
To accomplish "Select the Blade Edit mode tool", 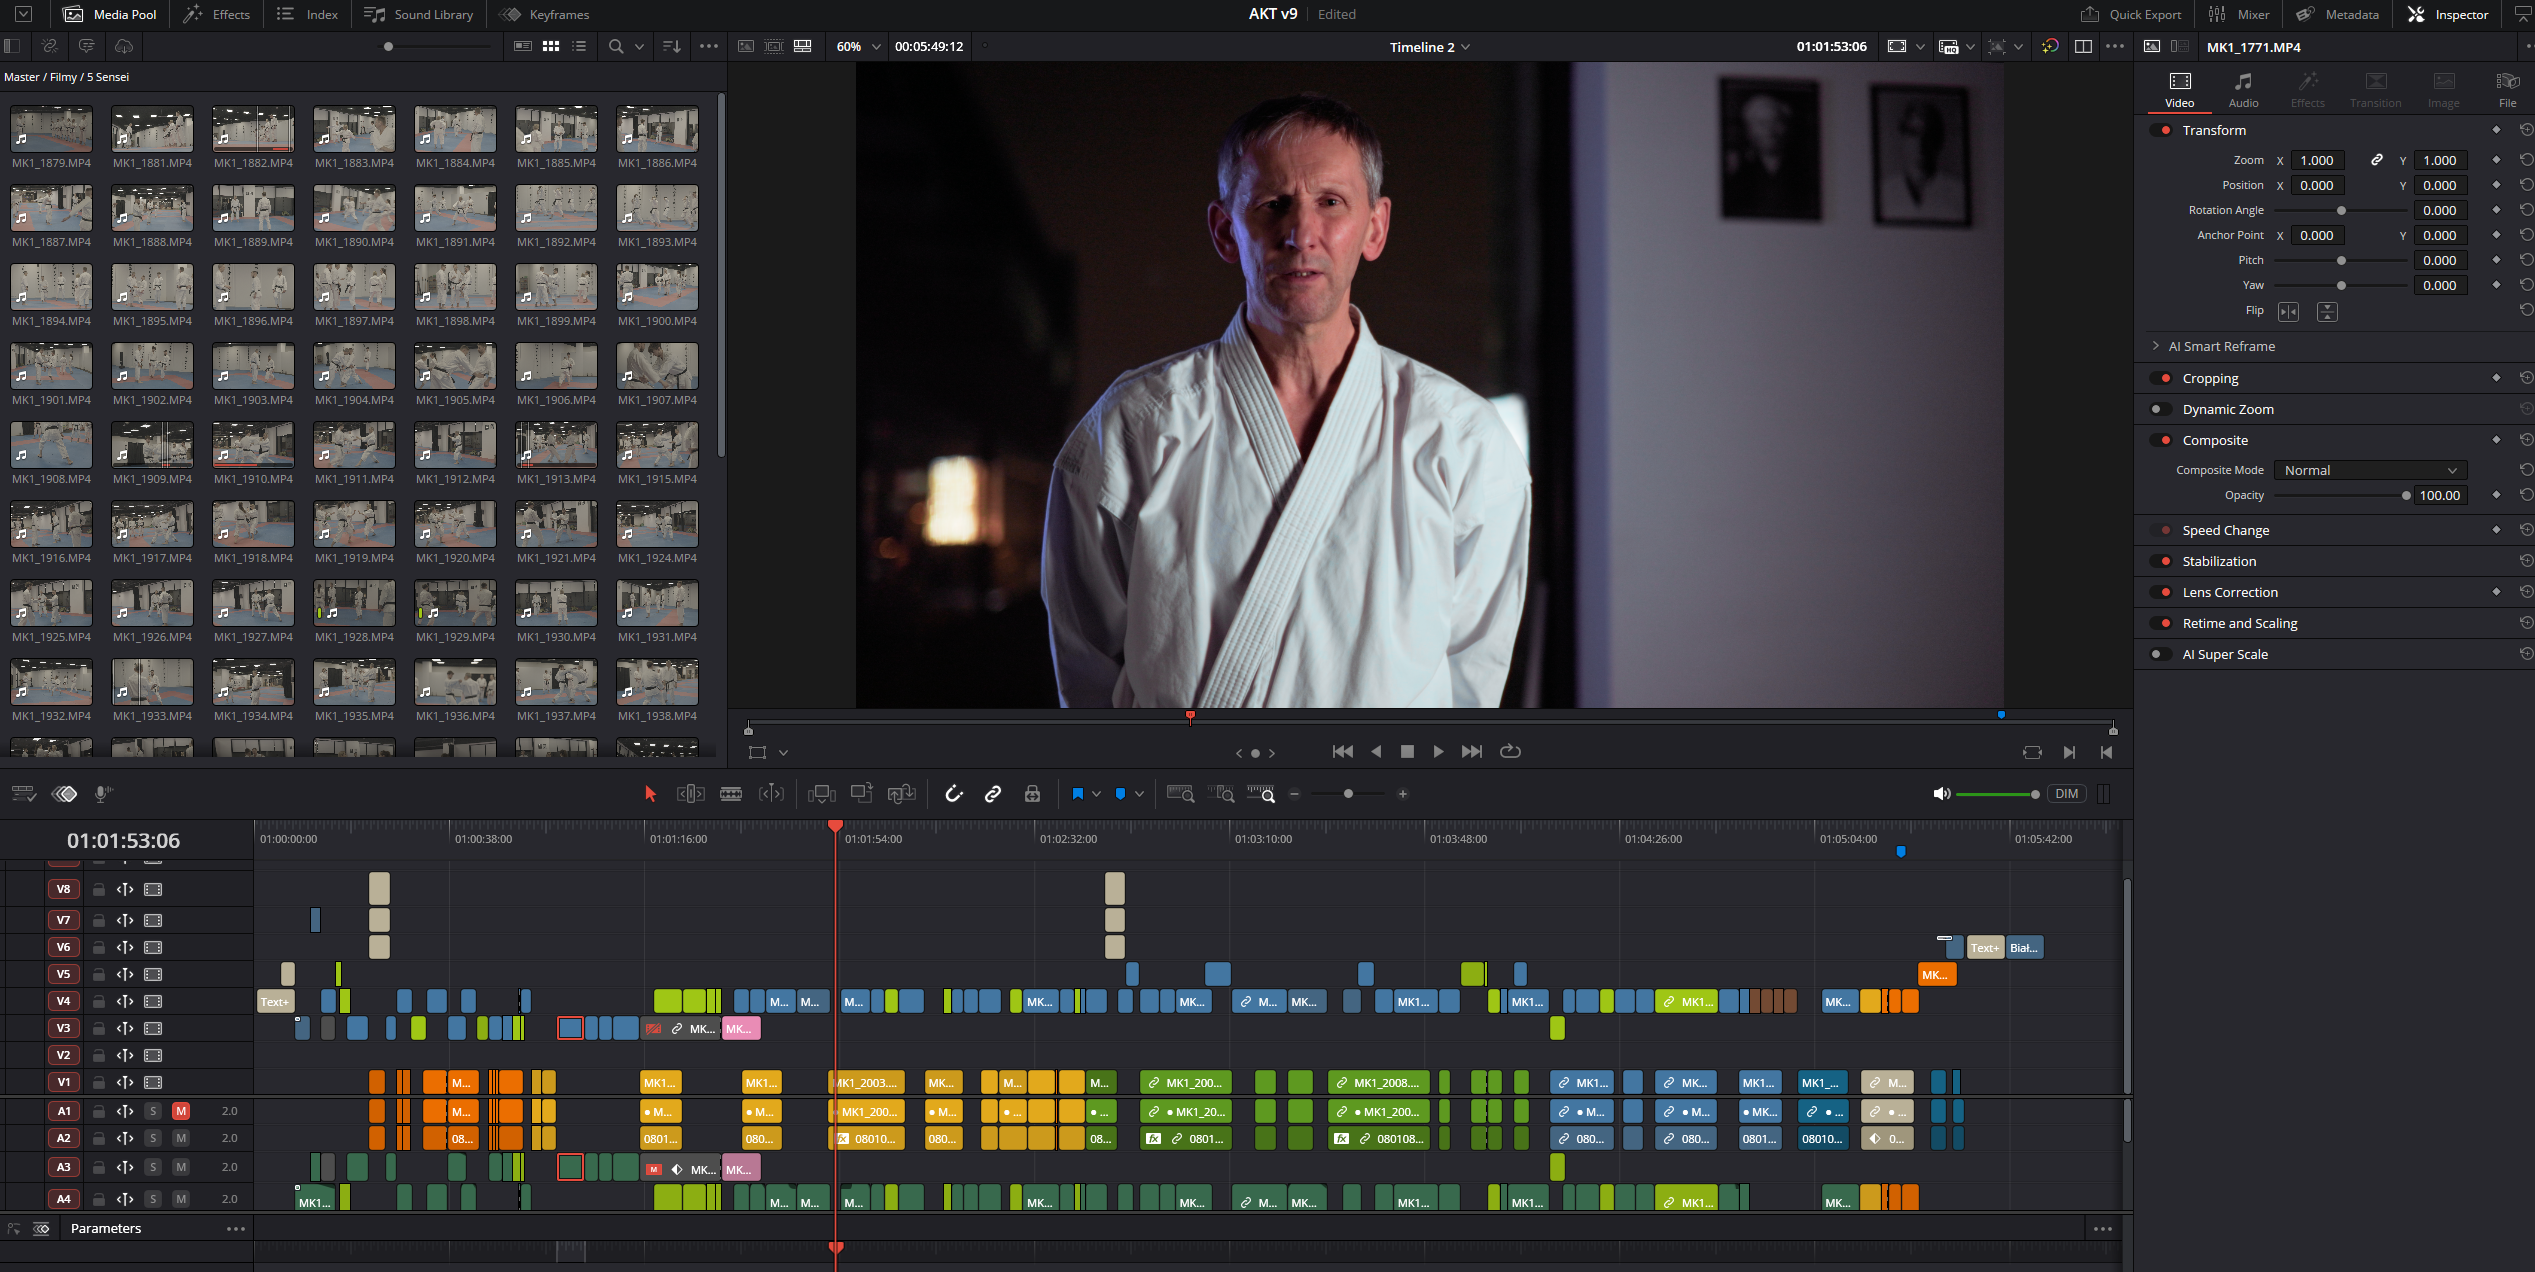I will [x=730, y=793].
